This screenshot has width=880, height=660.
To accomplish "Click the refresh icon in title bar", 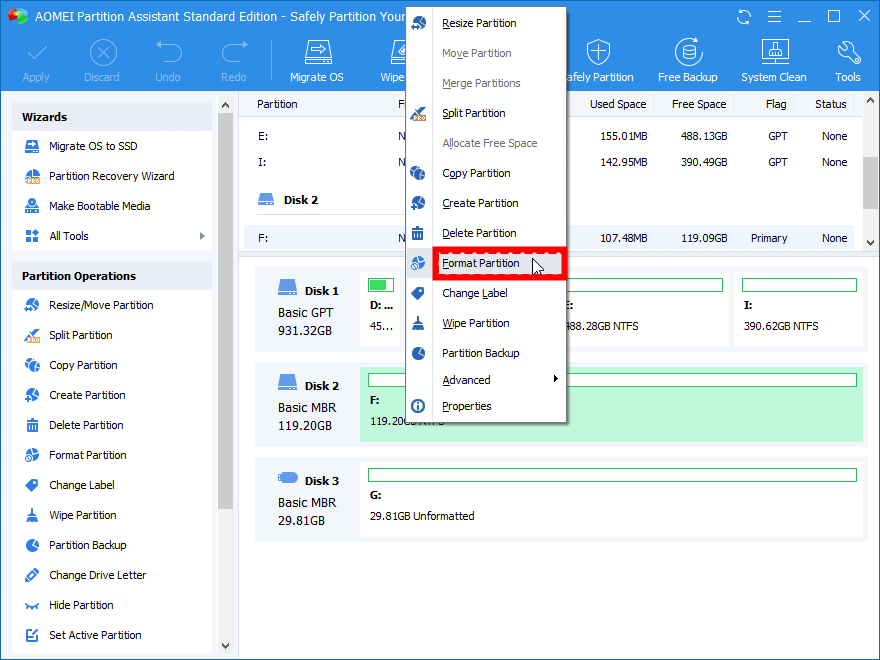I will tap(744, 17).
